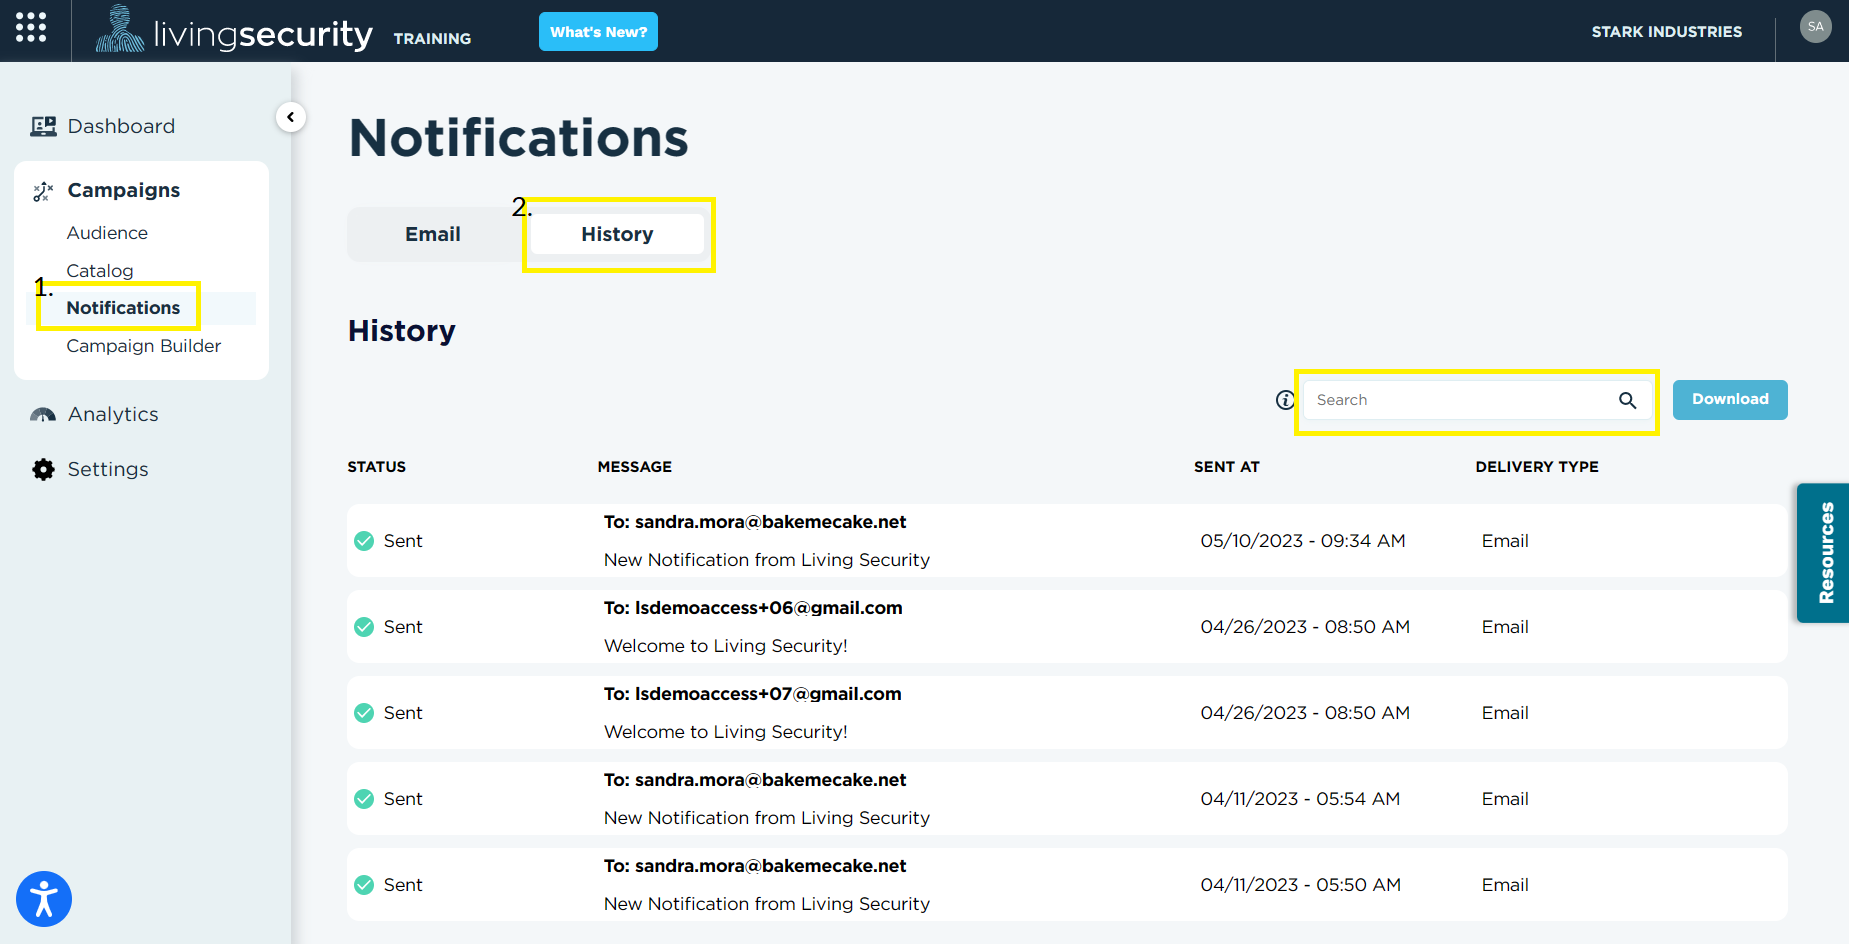Click Welcome message in lsdemoaccess+06 row
1849x944 pixels.
tap(726, 646)
